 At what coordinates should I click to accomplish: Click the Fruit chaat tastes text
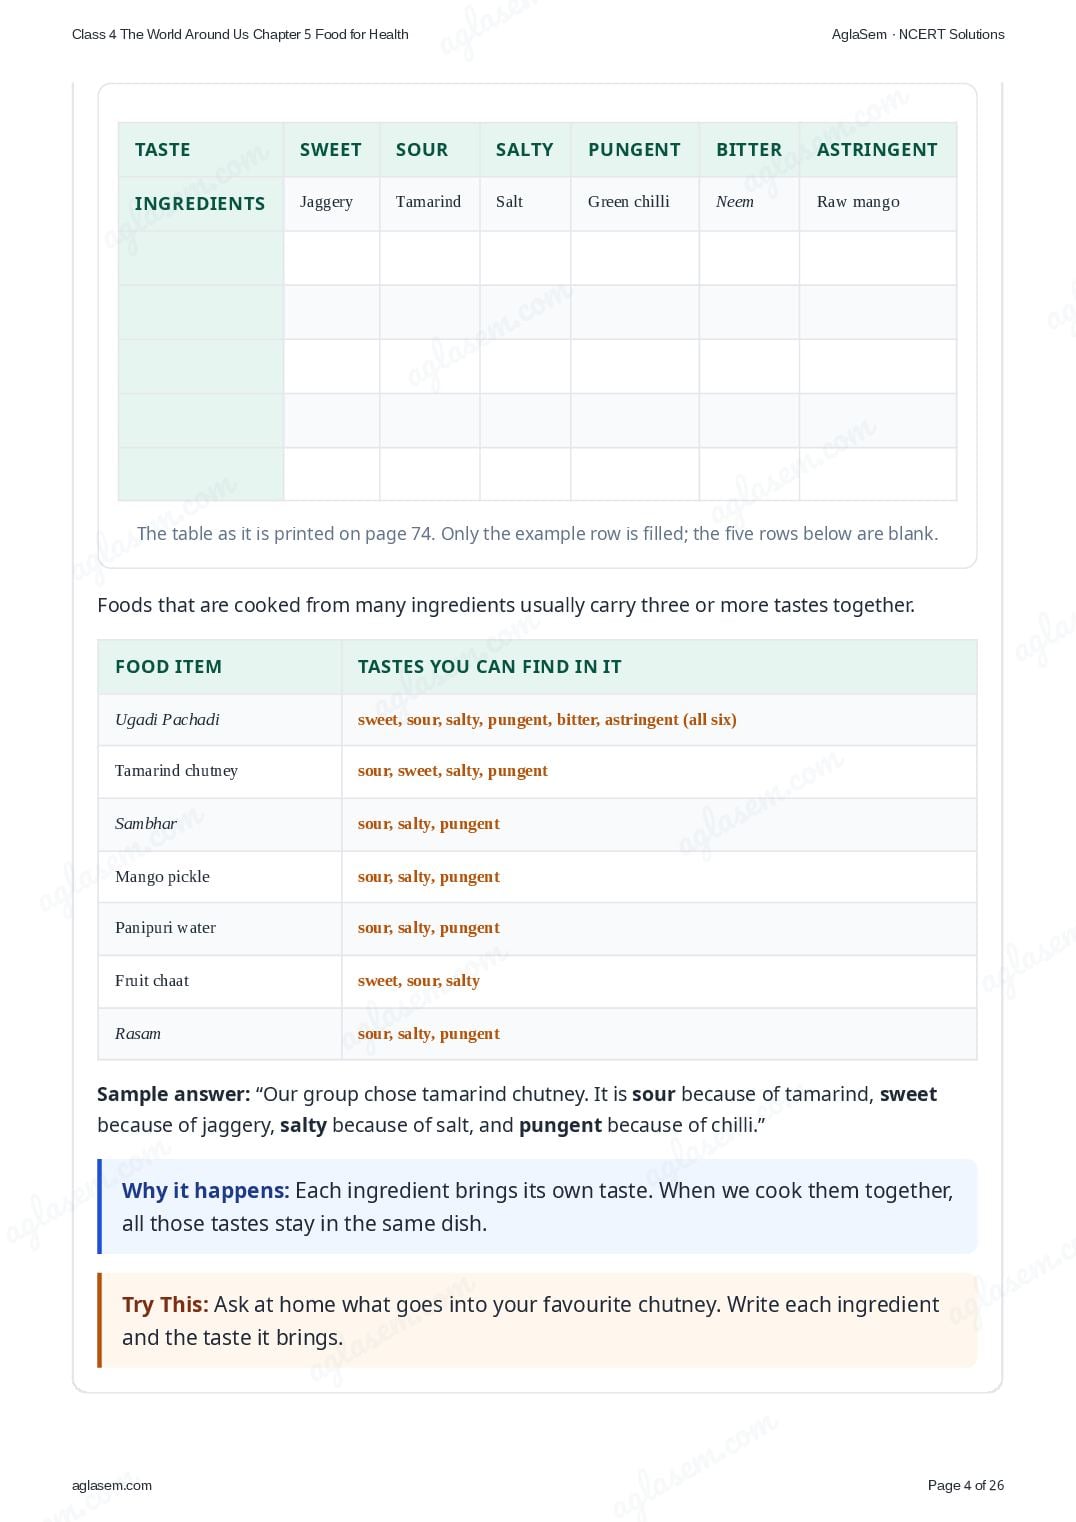(419, 981)
